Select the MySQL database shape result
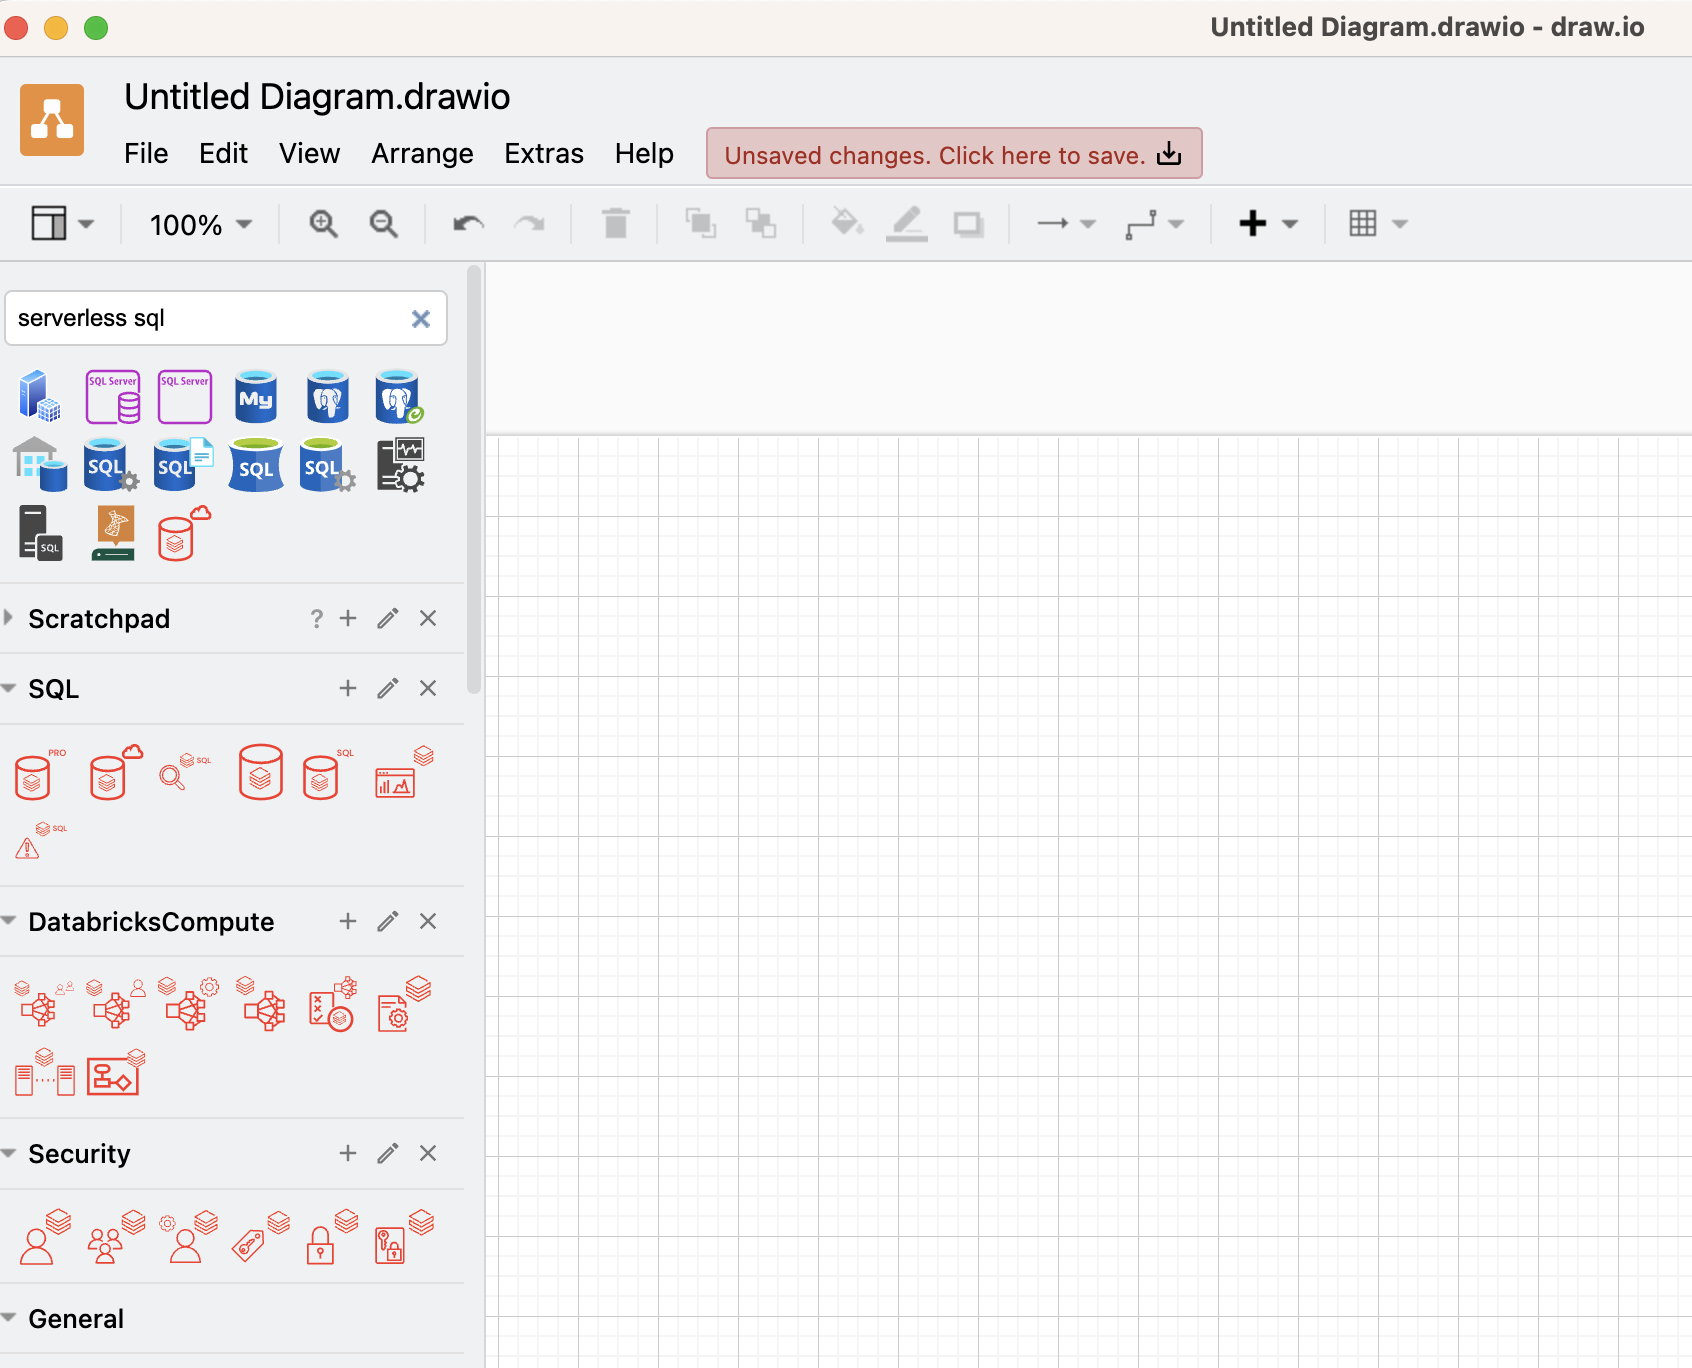The width and height of the screenshot is (1692, 1368). click(x=256, y=397)
